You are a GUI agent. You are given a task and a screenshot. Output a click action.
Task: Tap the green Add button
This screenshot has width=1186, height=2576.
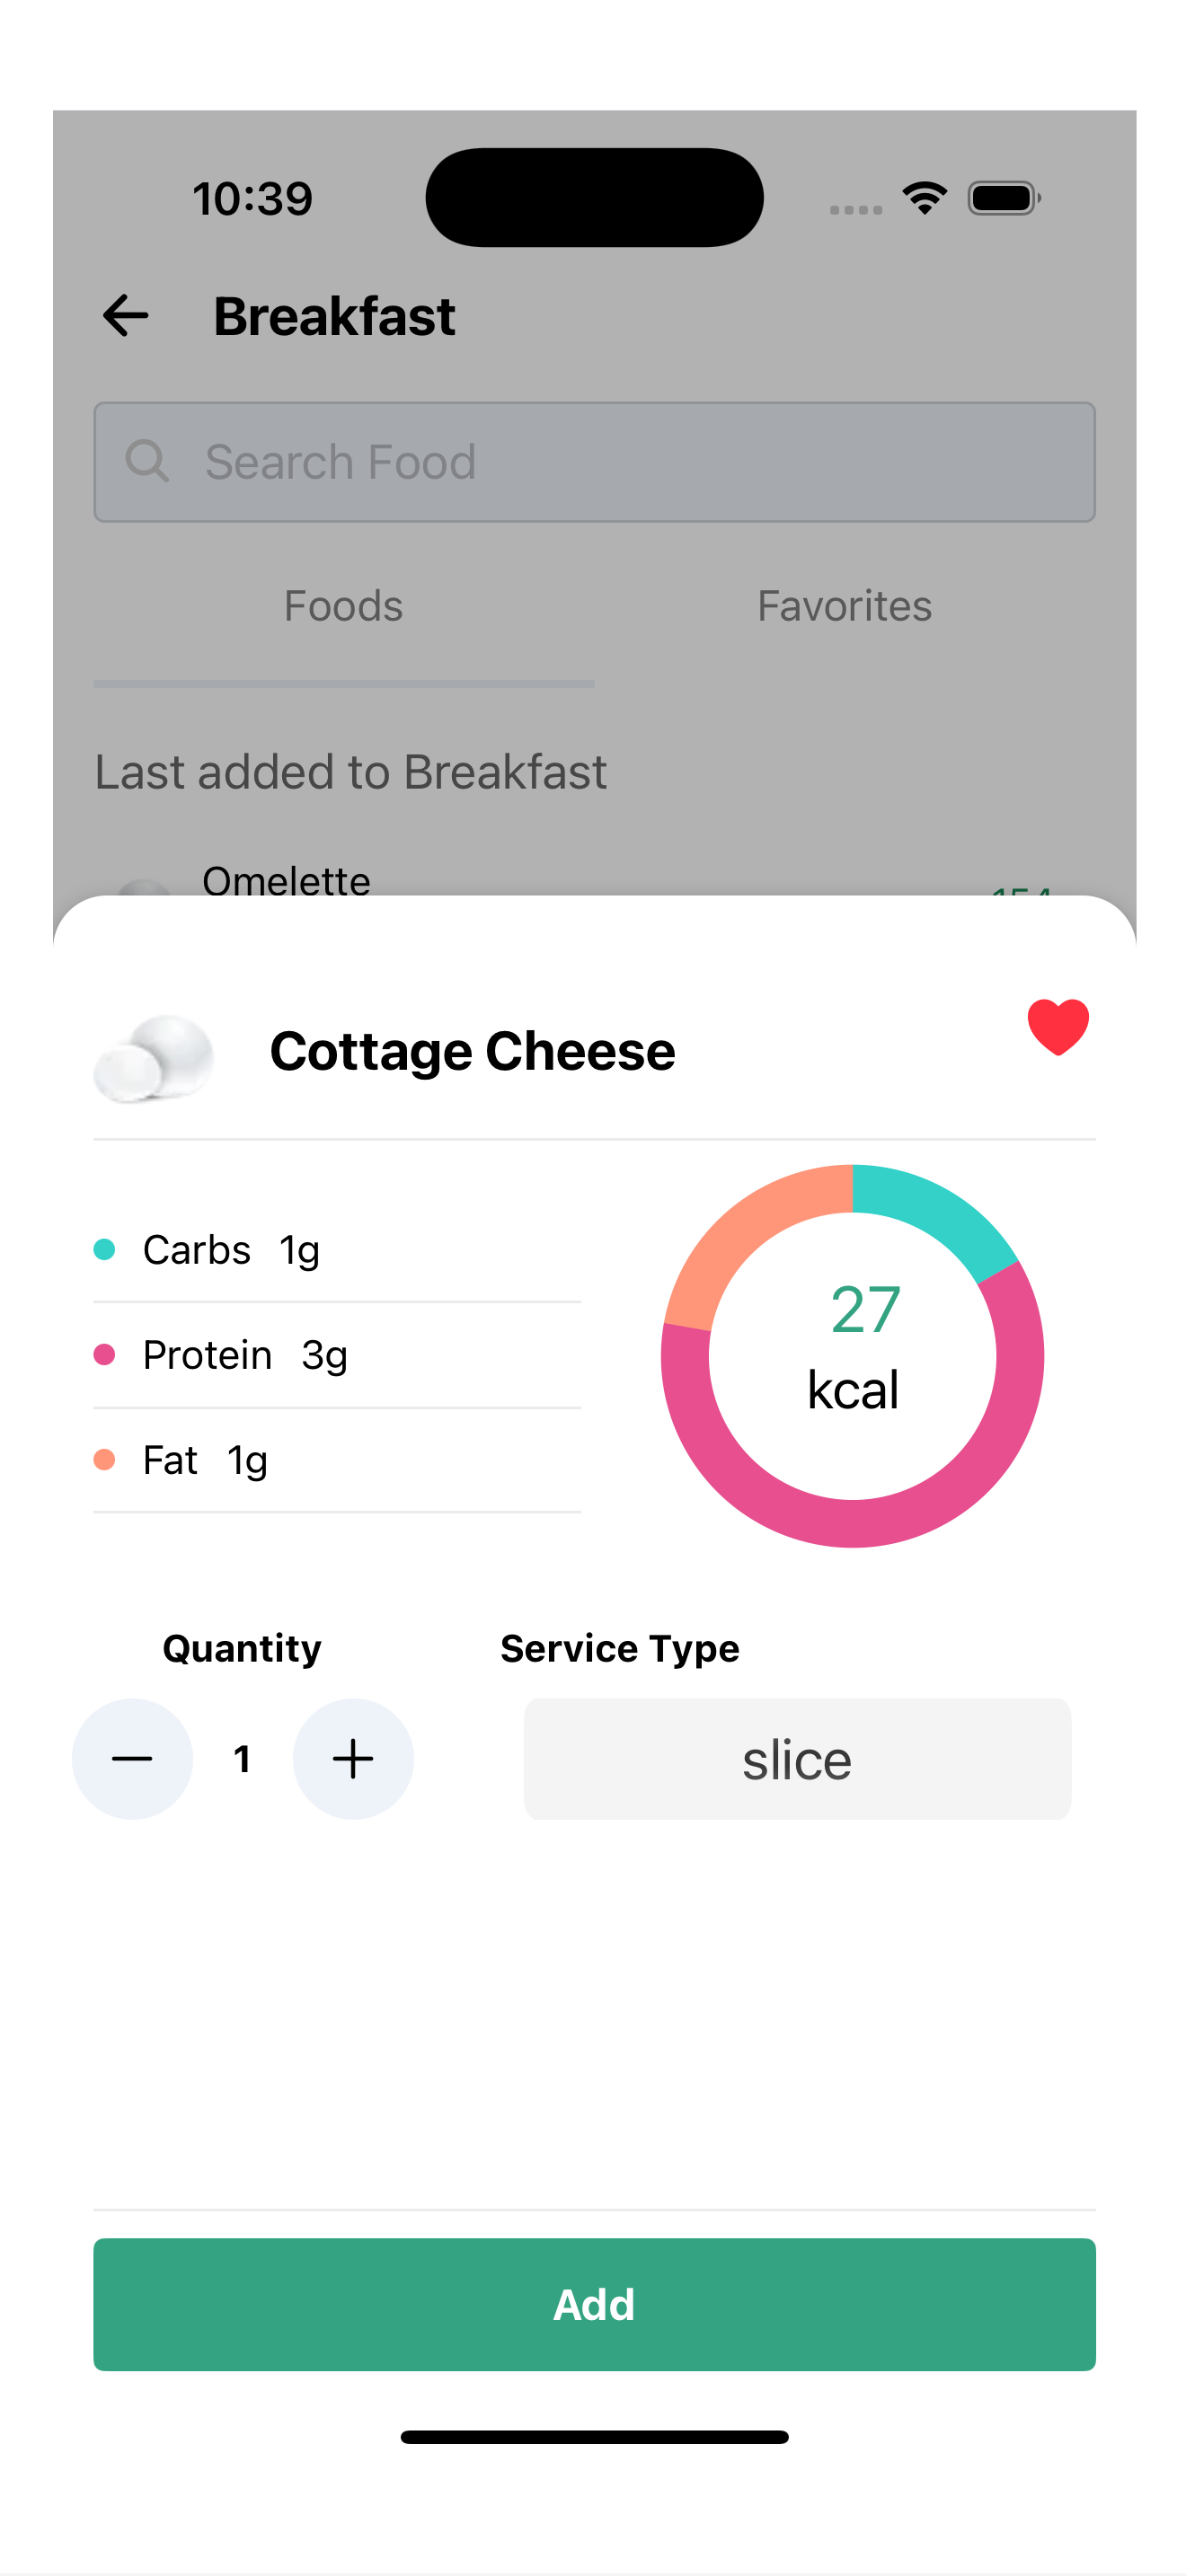pos(594,2304)
